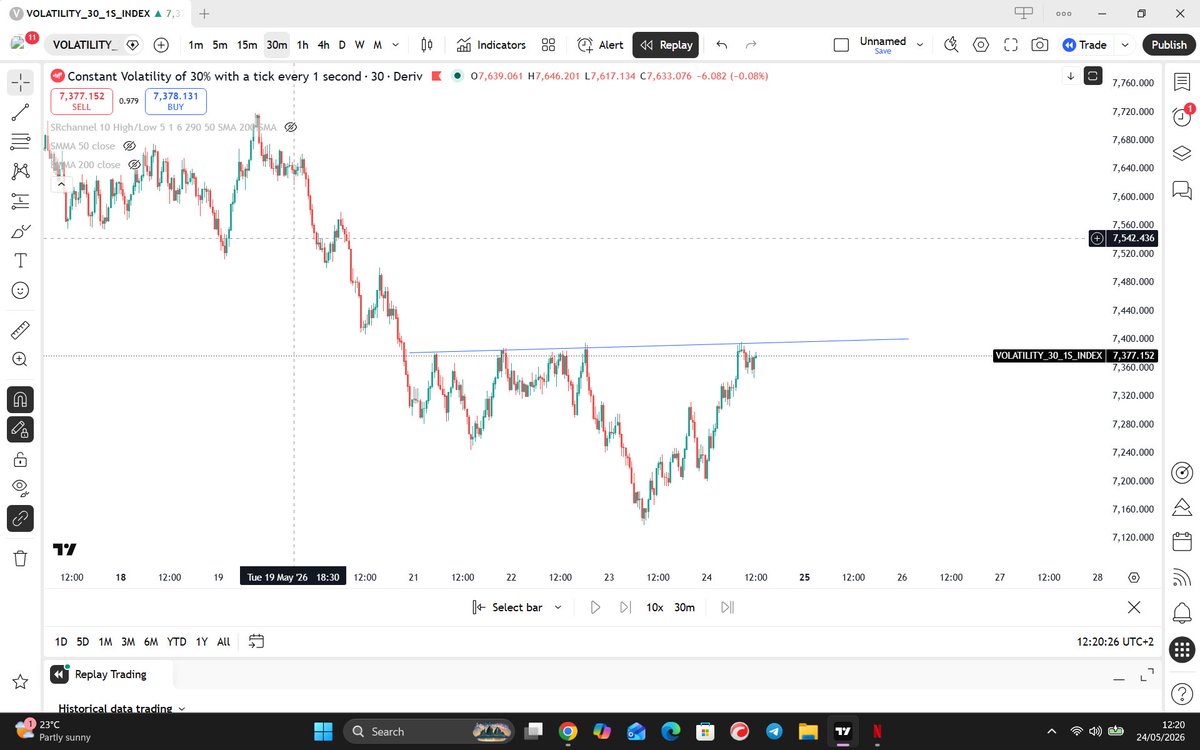Click the red SELL price button
Viewport: 1200px width, 750px height.
(82, 100)
